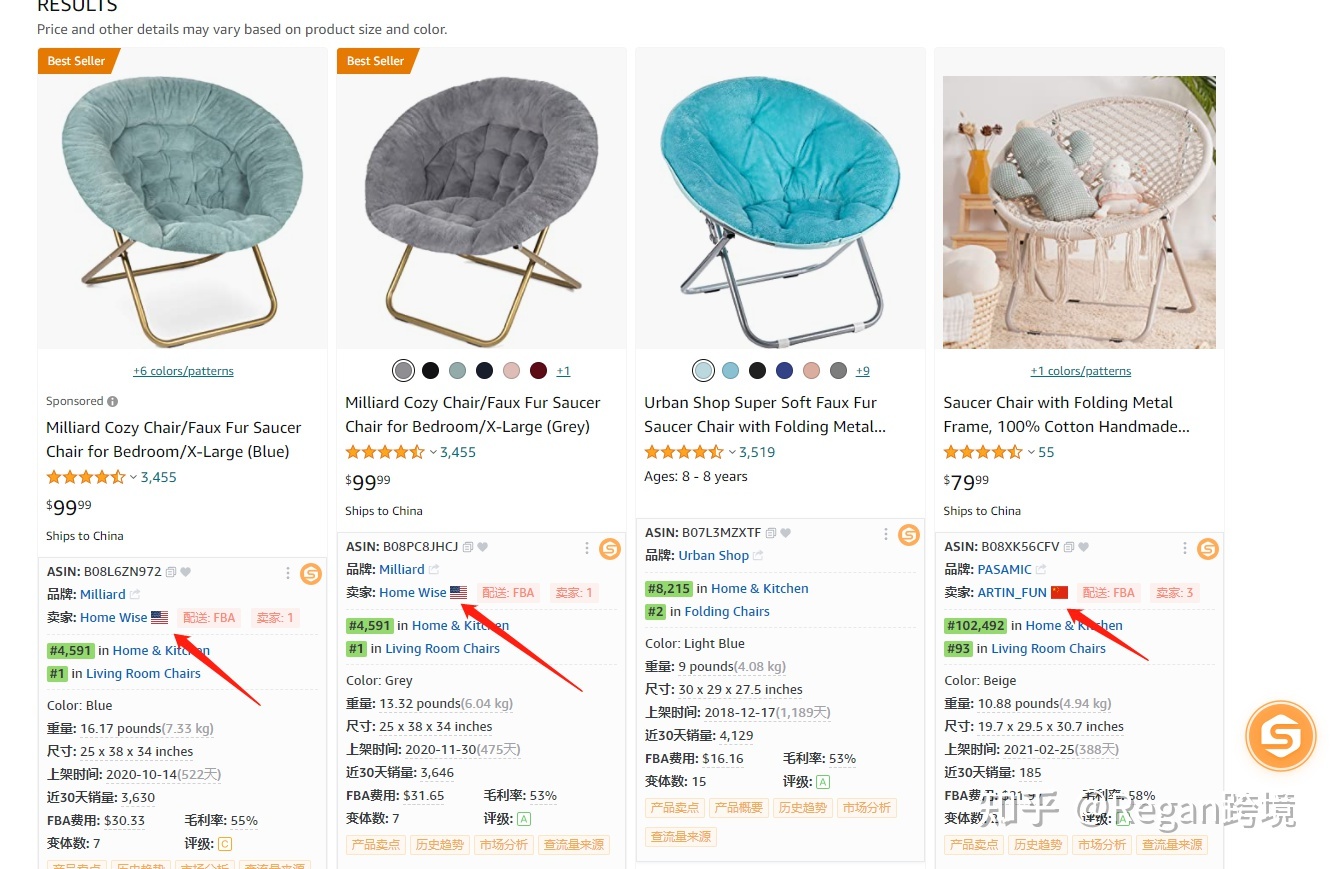This screenshot has width=1330, height=869.
Task: Click the +6 colors/patterns link
Action: [x=183, y=371]
